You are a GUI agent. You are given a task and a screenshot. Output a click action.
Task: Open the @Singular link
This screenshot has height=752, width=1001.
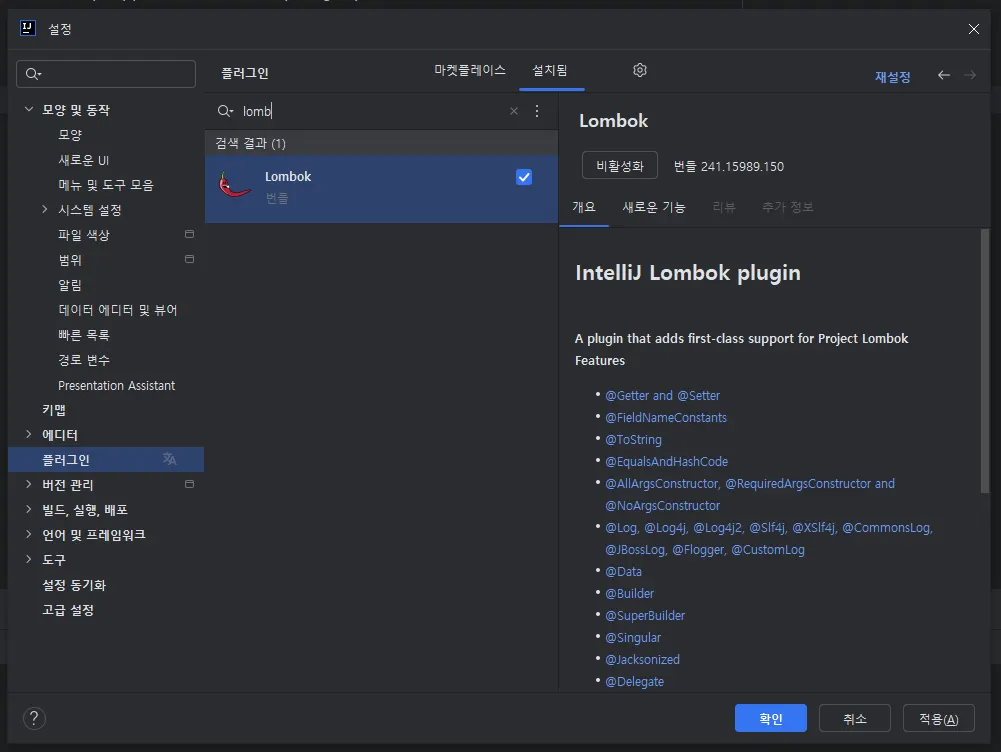pos(633,637)
